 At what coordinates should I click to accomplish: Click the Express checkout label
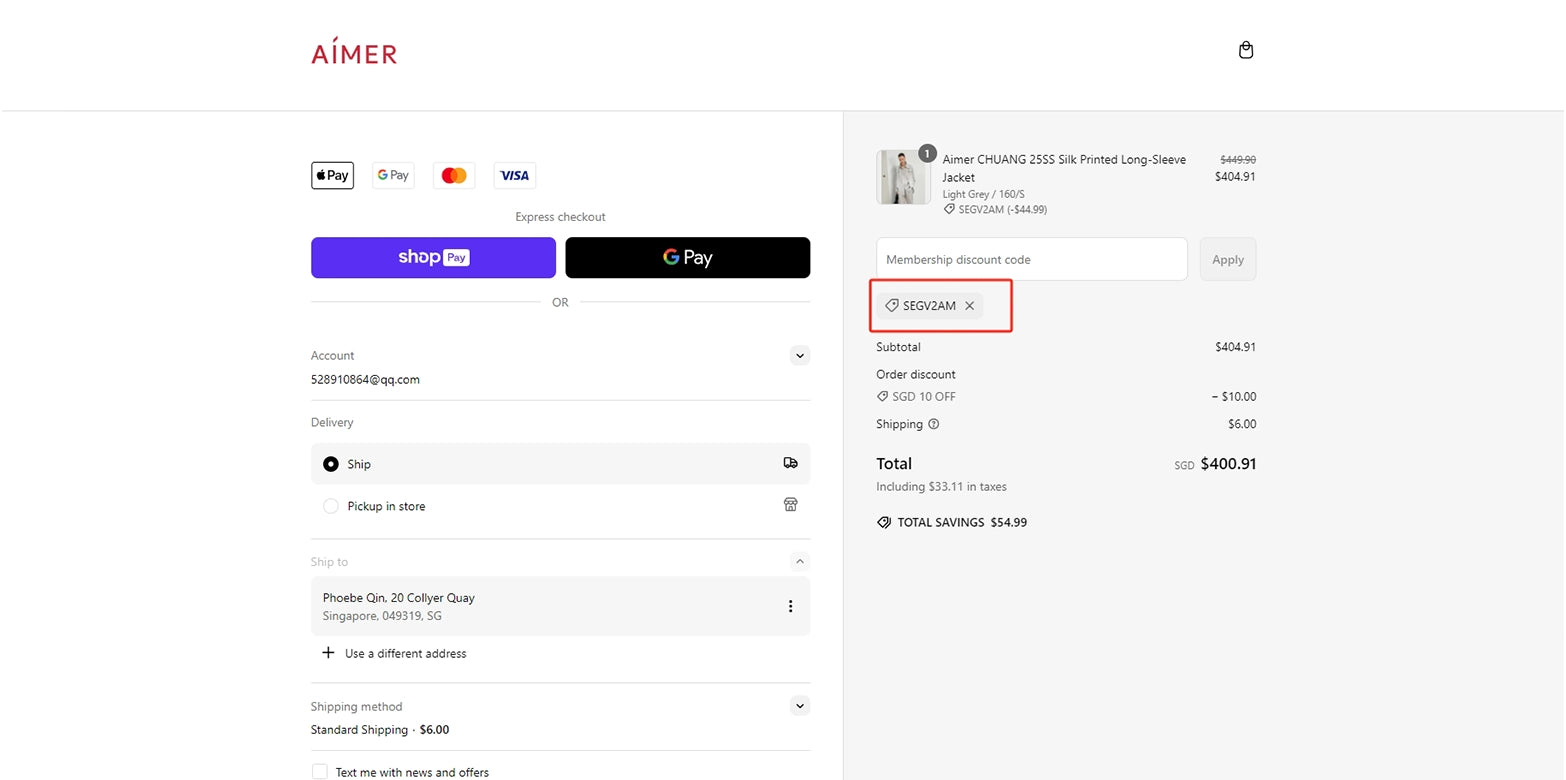pos(560,217)
